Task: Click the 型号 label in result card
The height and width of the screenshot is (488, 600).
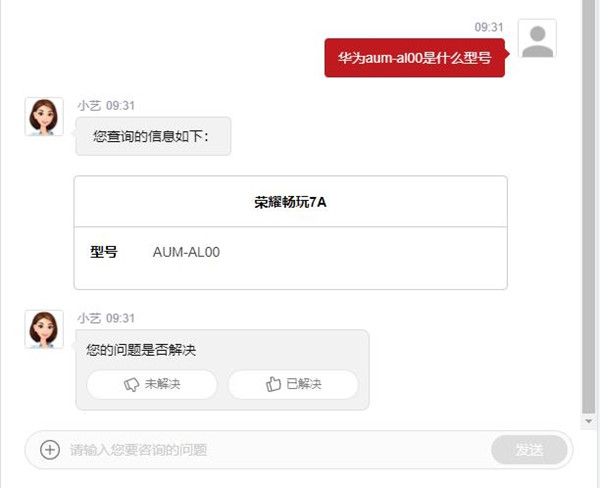Action: (x=104, y=252)
